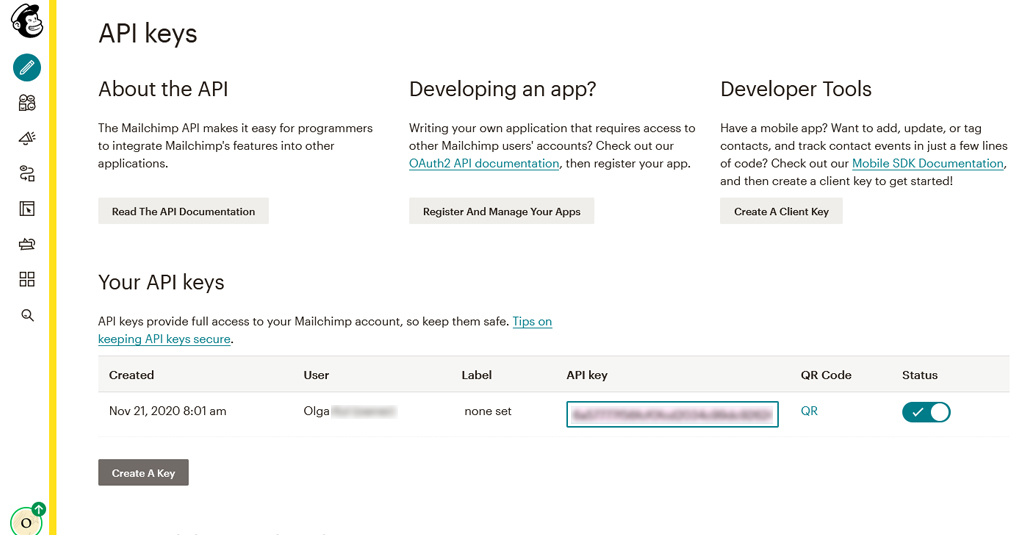Open the Integrations grid icon
Viewport: 1024px width, 535px height.
click(x=27, y=279)
